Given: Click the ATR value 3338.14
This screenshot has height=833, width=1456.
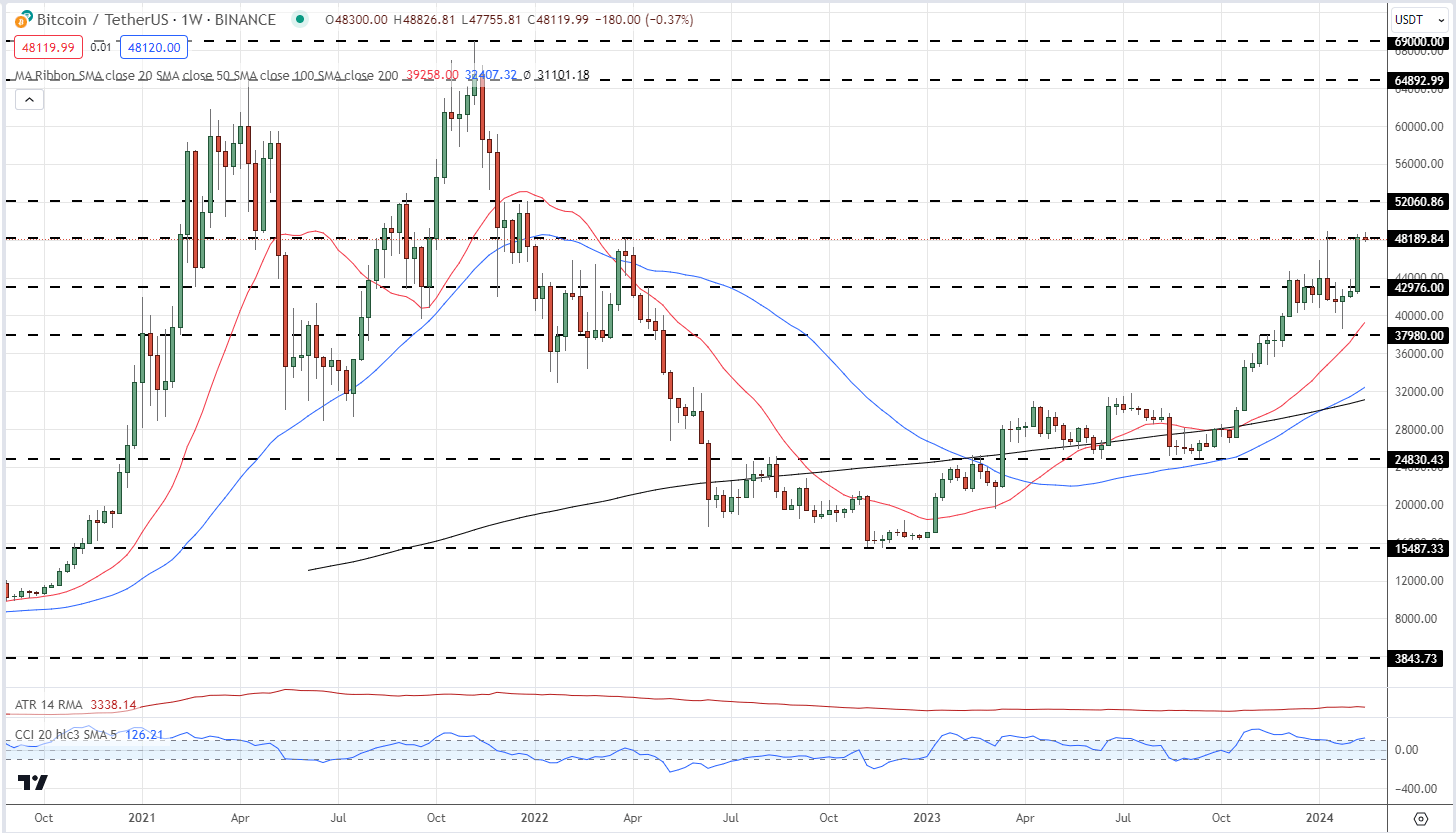Looking at the screenshot, I should coord(113,705).
